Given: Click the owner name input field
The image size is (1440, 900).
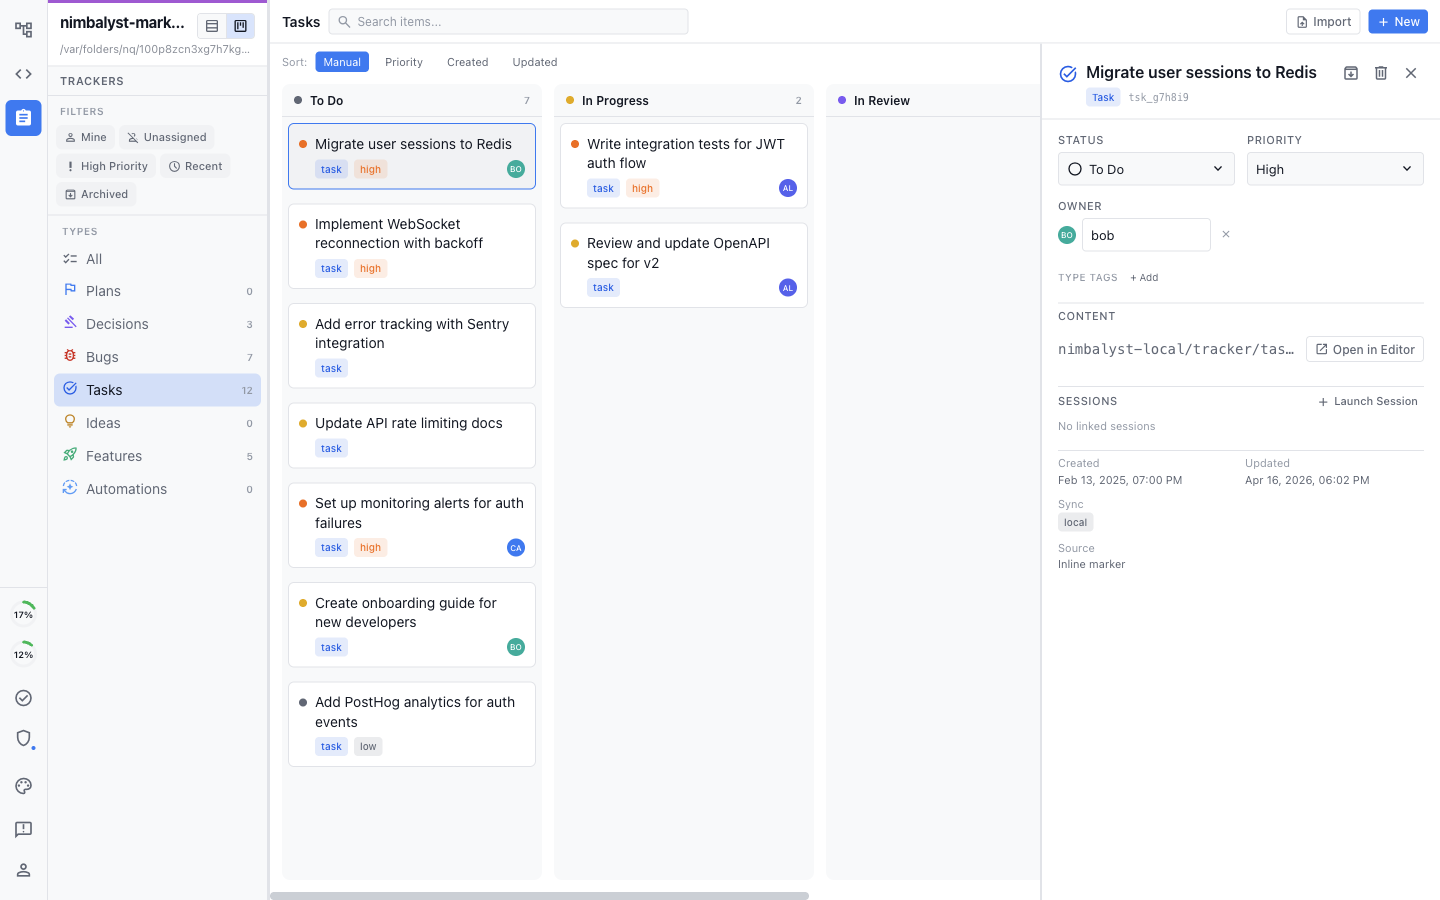Looking at the screenshot, I should (x=1146, y=235).
